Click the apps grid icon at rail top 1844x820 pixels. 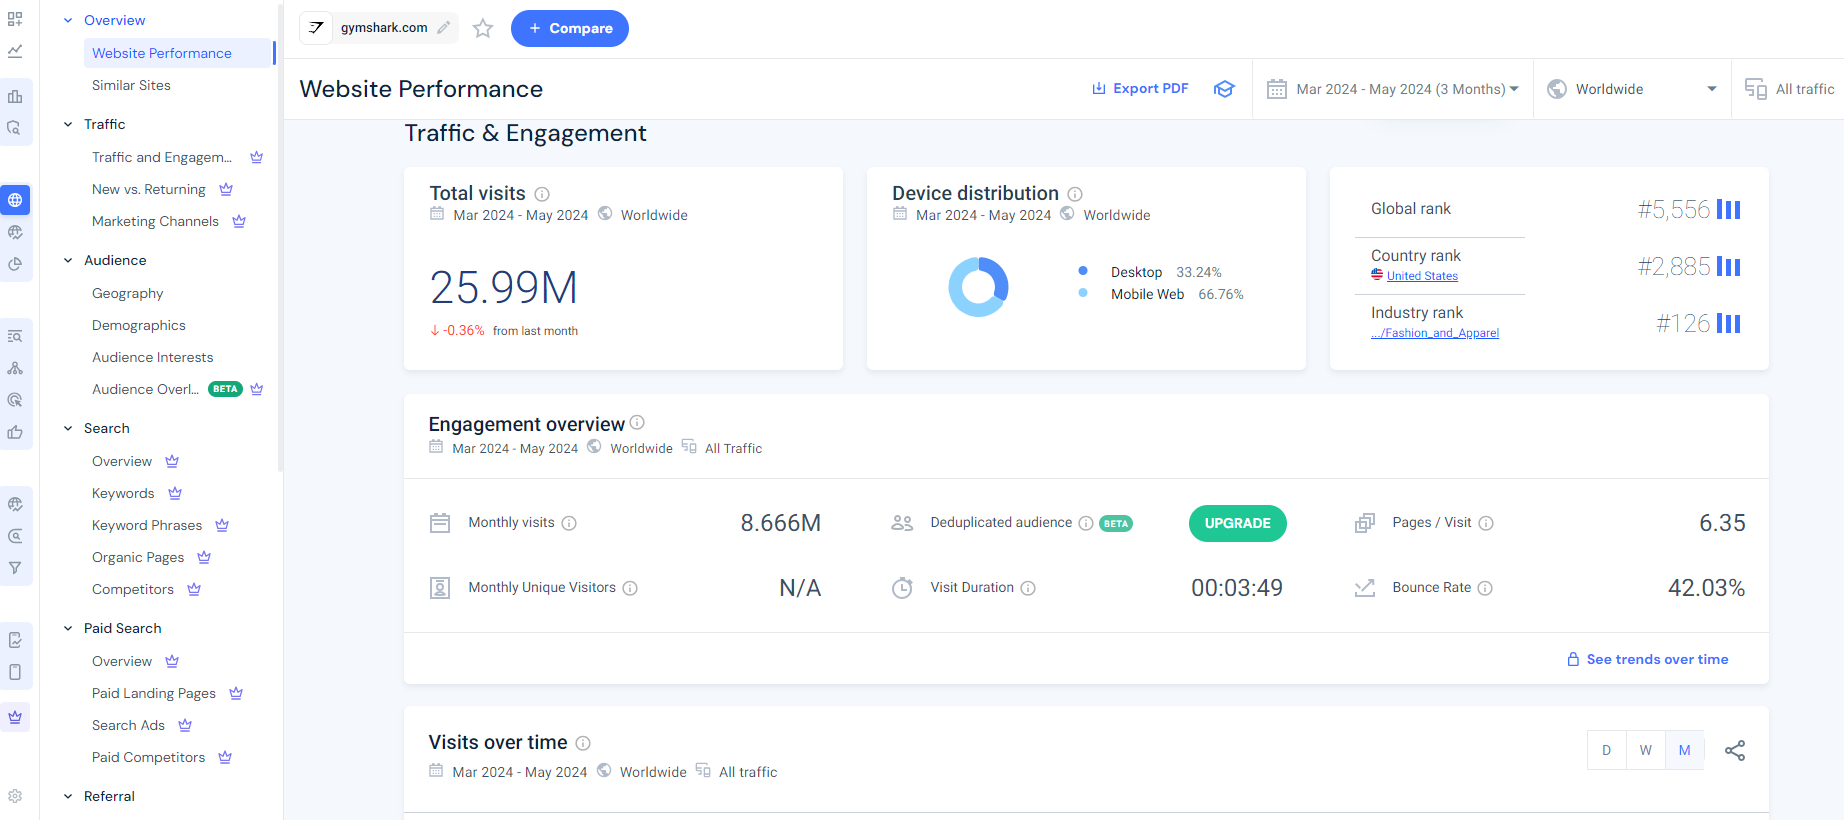click(x=15, y=19)
